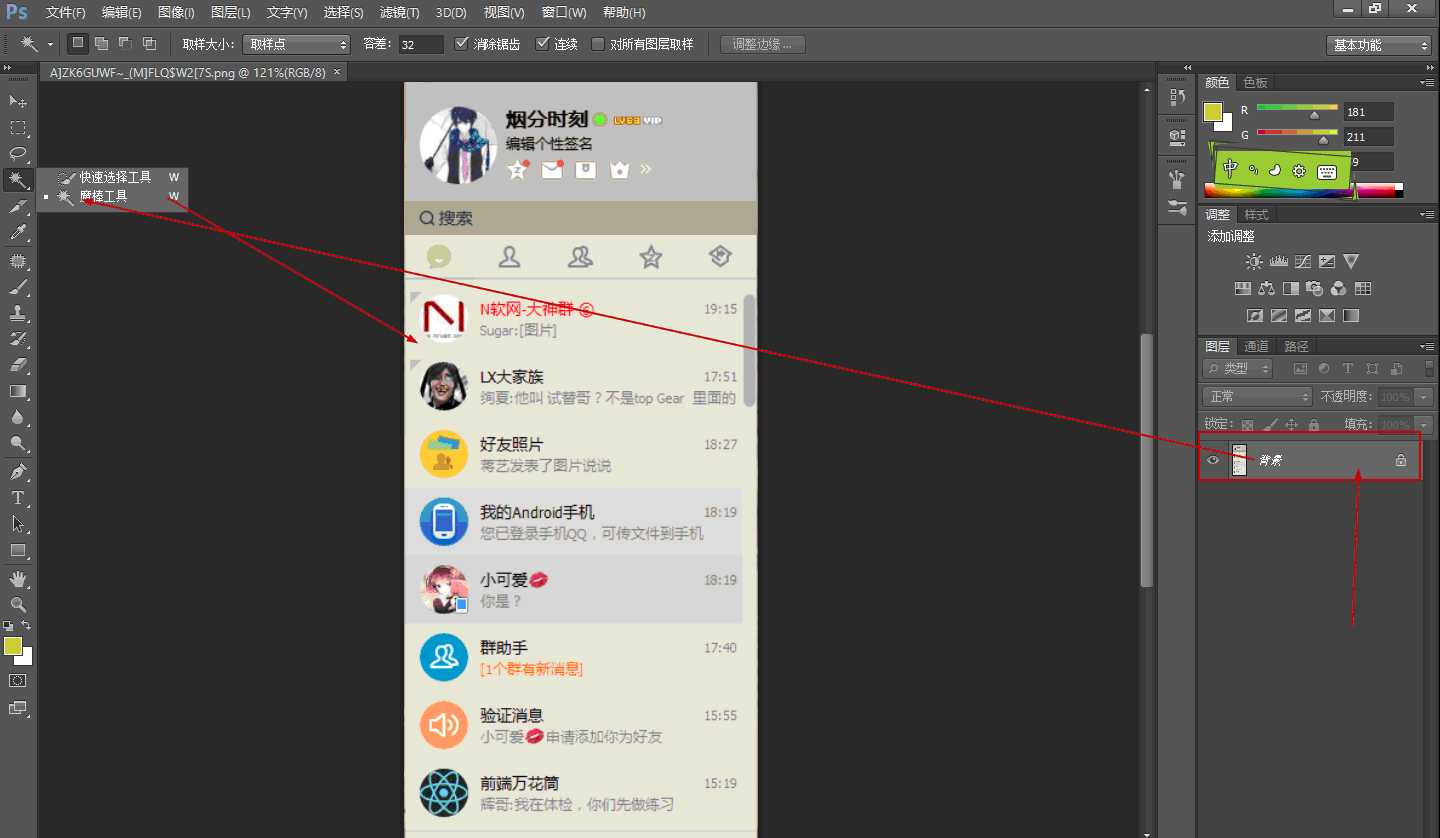Choose Add to Selection mode
The height and width of the screenshot is (838, 1440).
(101, 43)
